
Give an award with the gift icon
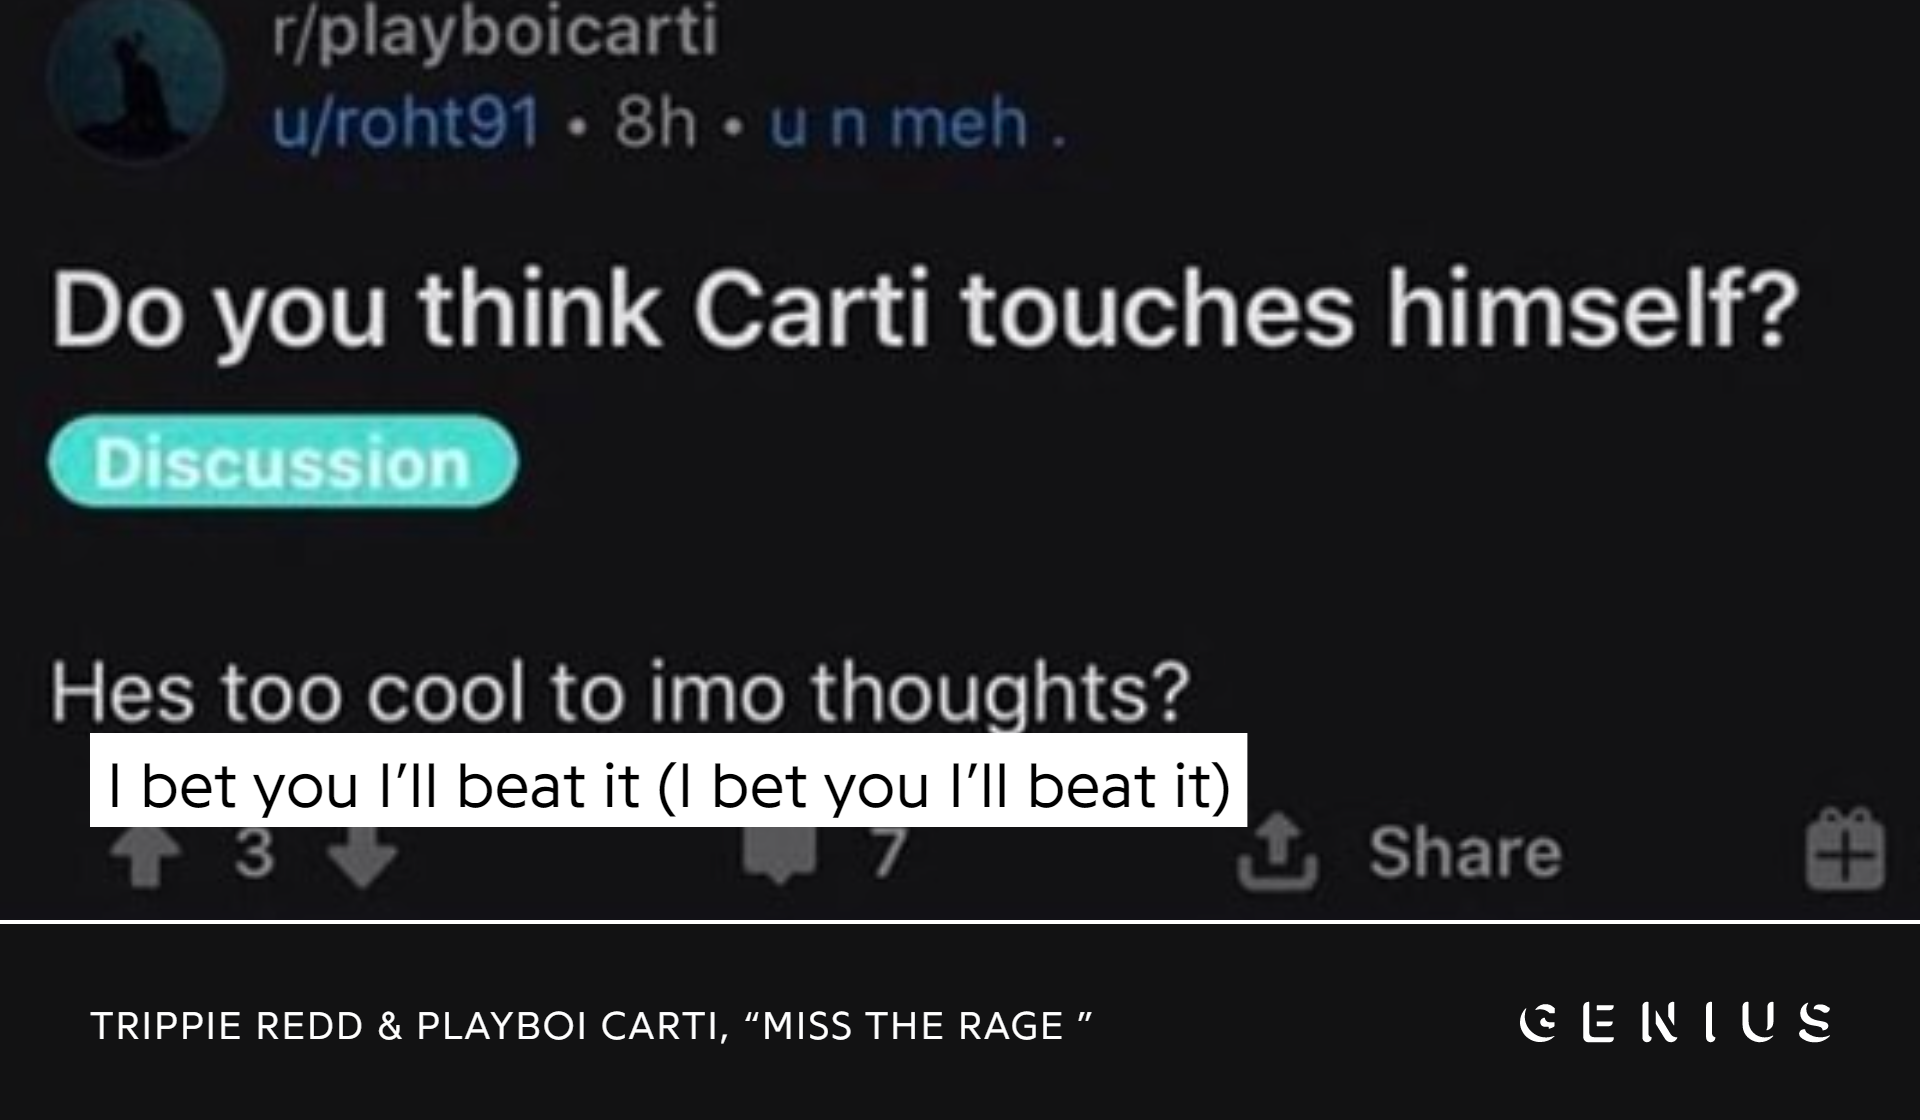(1845, 850)
